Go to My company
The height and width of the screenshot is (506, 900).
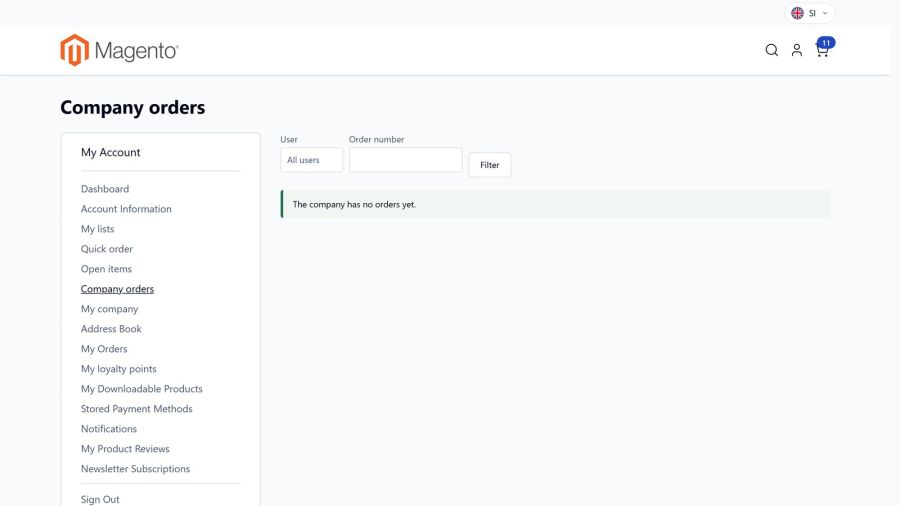coord(110,309)
